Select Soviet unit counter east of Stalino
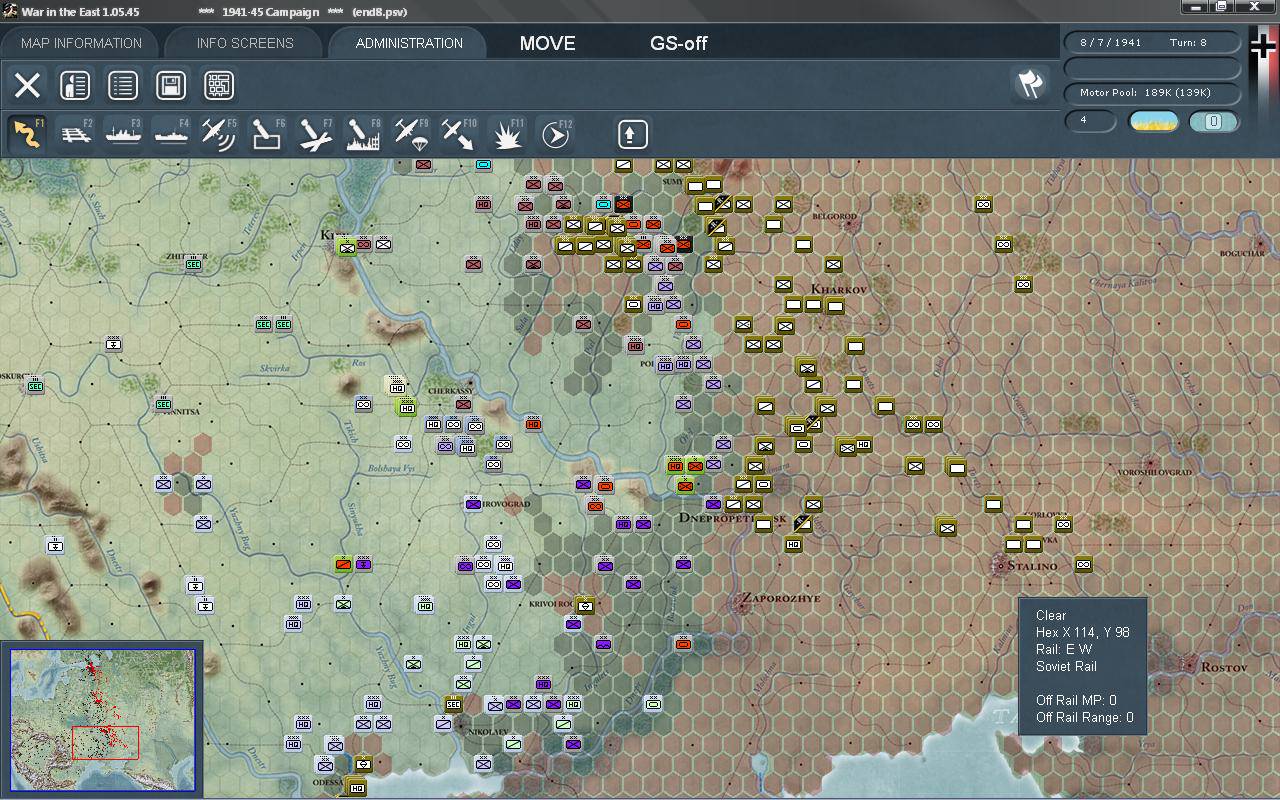 [x=1083, y=565]
